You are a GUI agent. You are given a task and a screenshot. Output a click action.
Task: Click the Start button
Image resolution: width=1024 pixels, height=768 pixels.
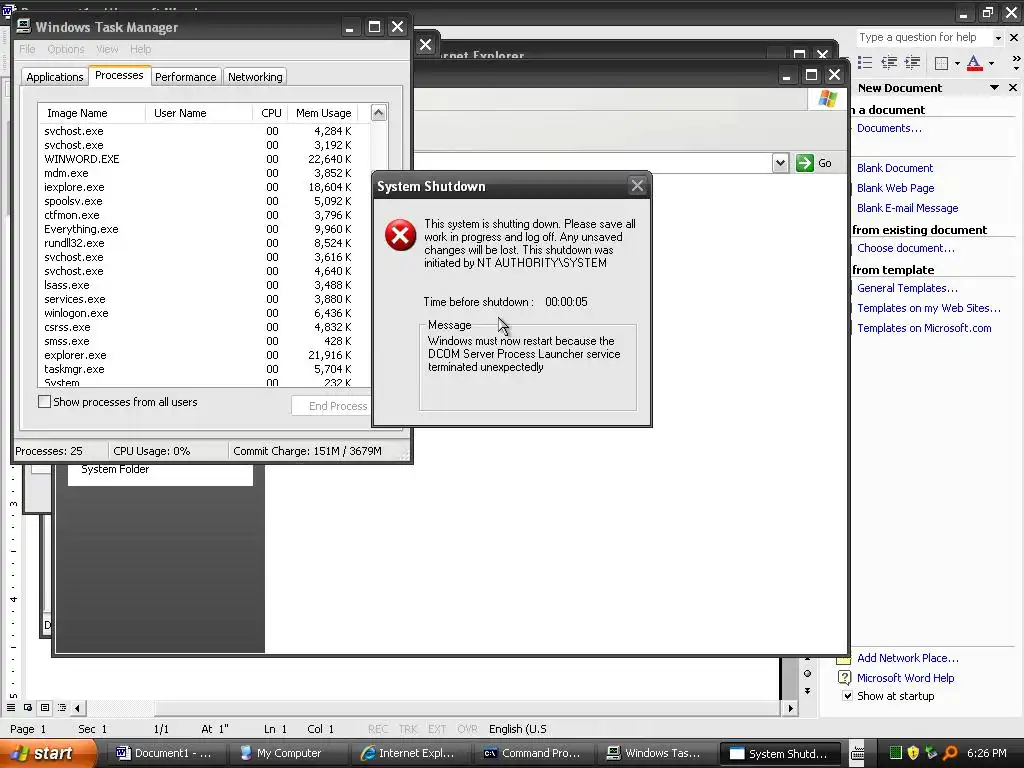[47, 754]
